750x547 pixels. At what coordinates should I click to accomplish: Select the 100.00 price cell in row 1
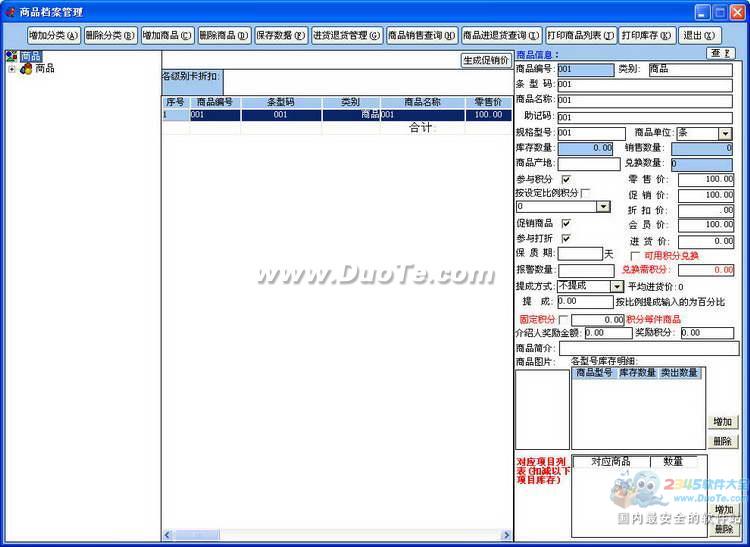488,115
